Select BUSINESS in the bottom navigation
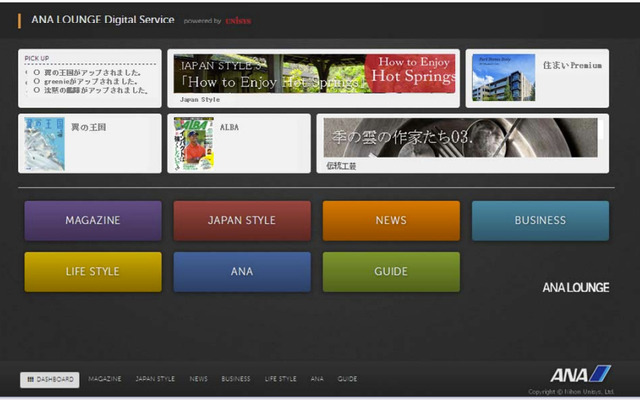This screenshot has height=400, width=640. pyautogui.click(x=236, y=379)
